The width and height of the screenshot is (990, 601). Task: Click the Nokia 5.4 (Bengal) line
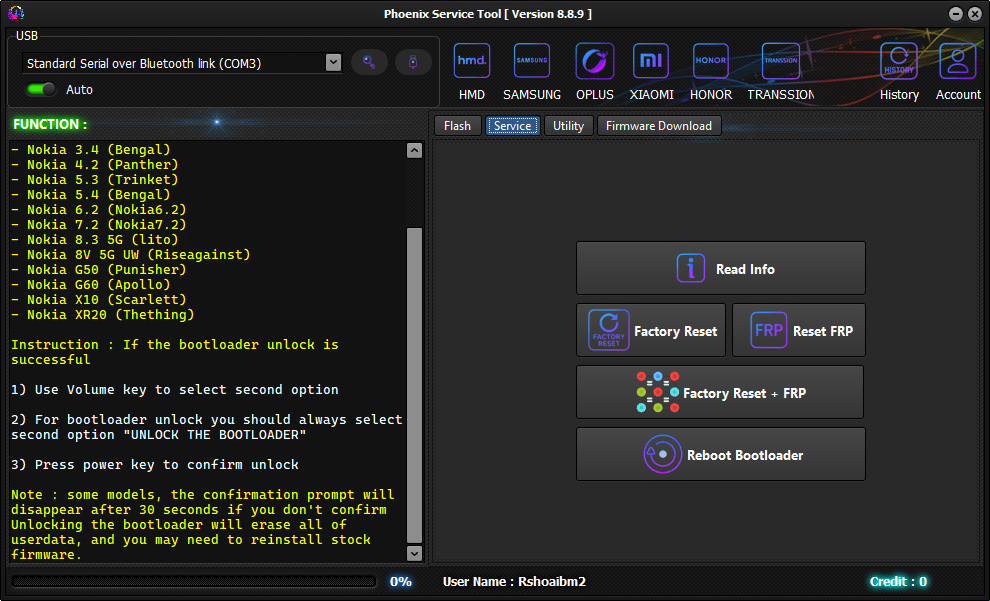(x=91, y=195)
